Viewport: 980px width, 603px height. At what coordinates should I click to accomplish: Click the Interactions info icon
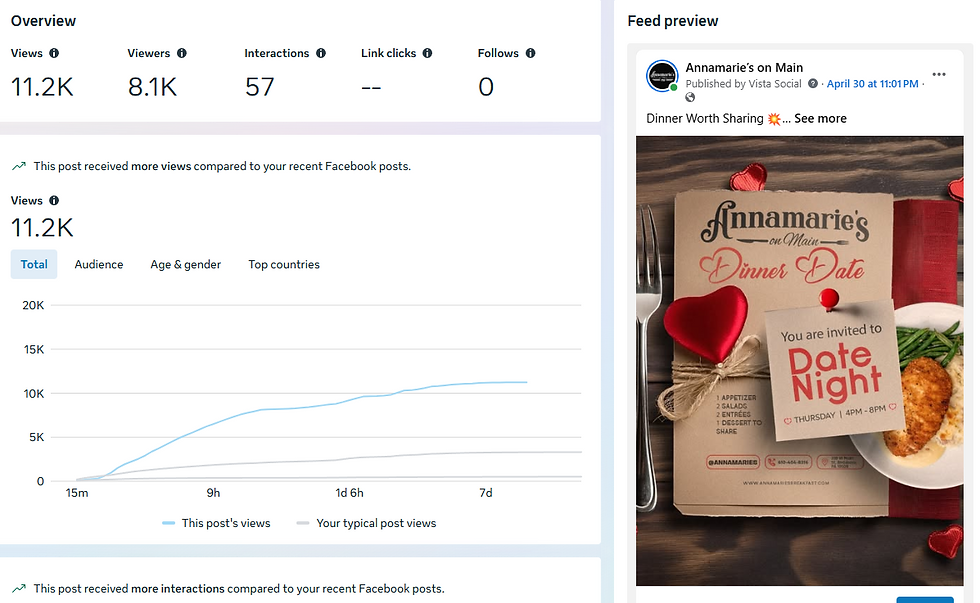click(x=321, y=53)
